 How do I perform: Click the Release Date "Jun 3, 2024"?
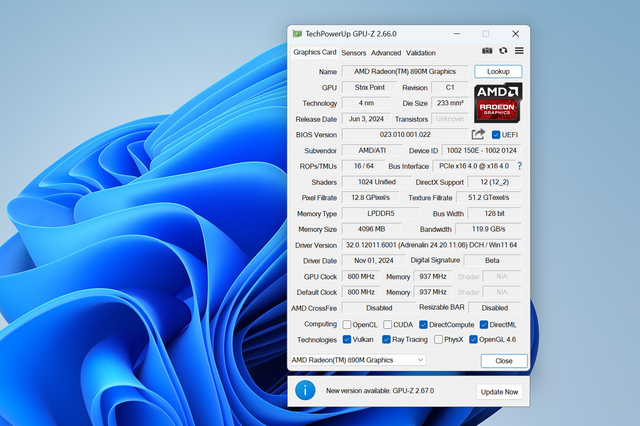pos(366,119)
